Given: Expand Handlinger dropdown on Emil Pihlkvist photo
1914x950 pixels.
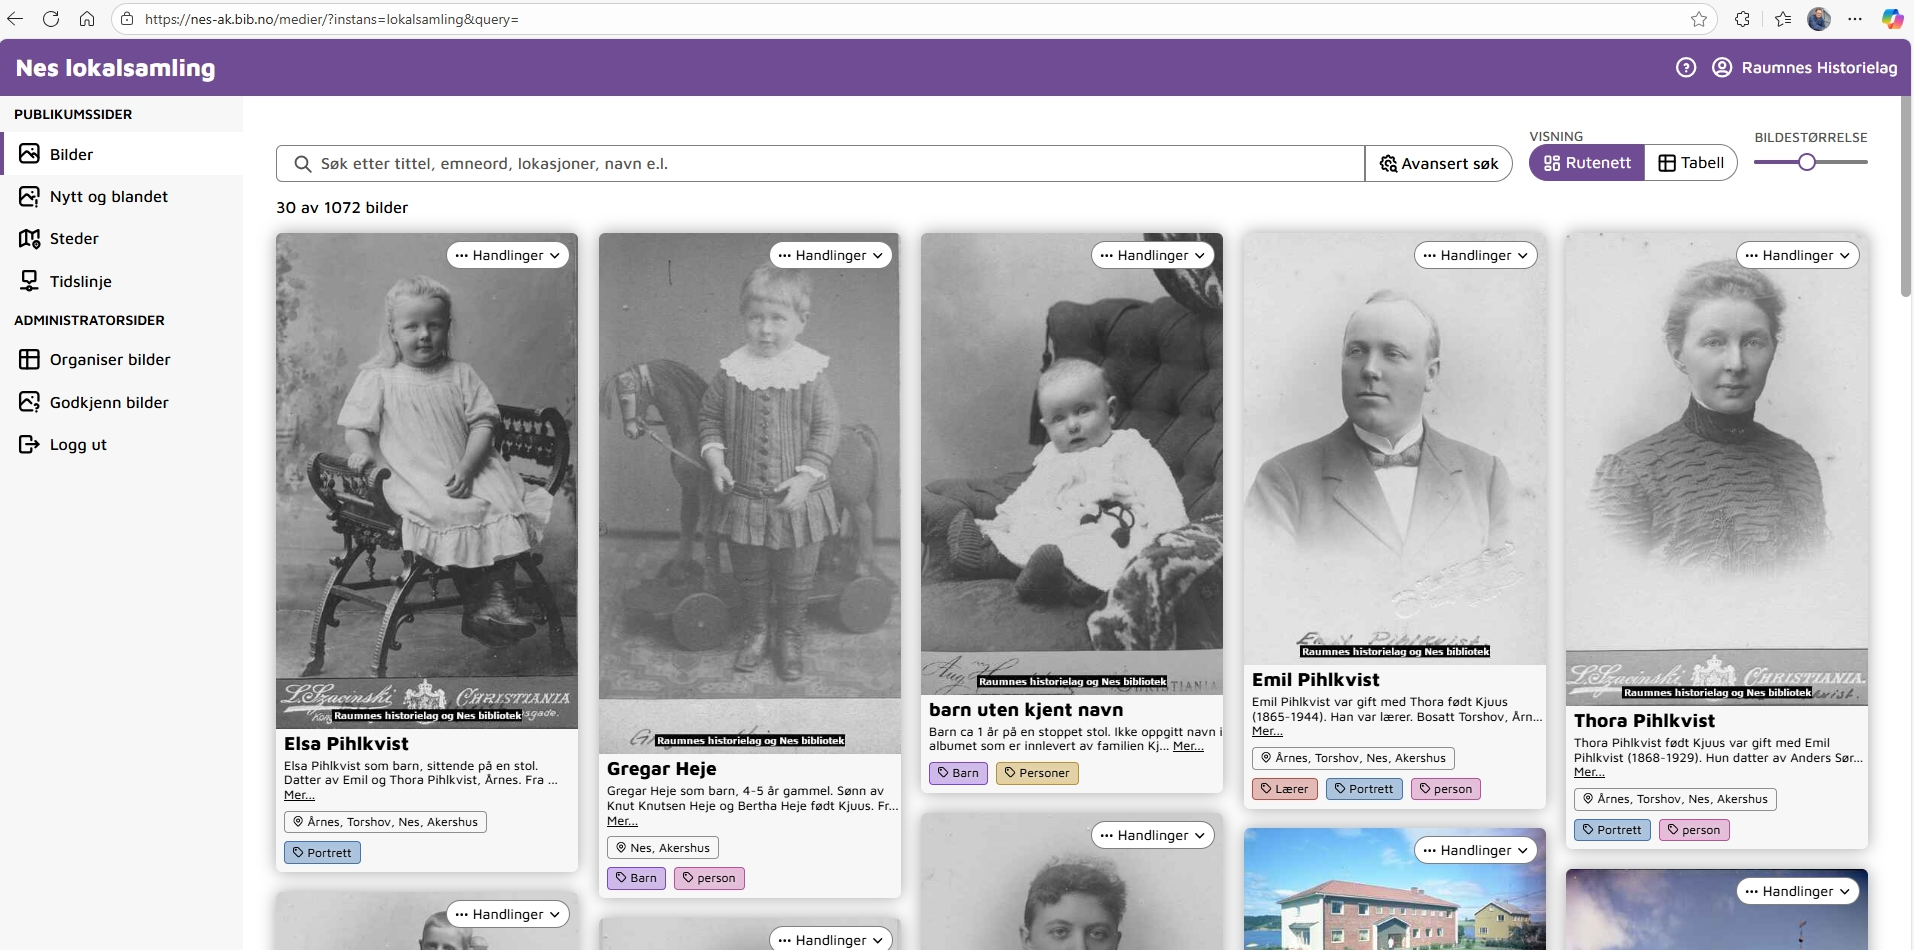Looking at the screenshot, I should point(1475,256).
